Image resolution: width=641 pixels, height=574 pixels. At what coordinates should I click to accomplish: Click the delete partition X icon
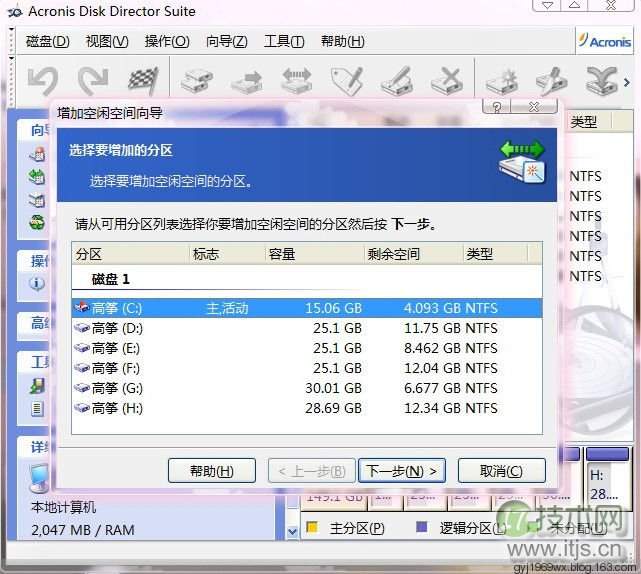(x=447, y=80)
